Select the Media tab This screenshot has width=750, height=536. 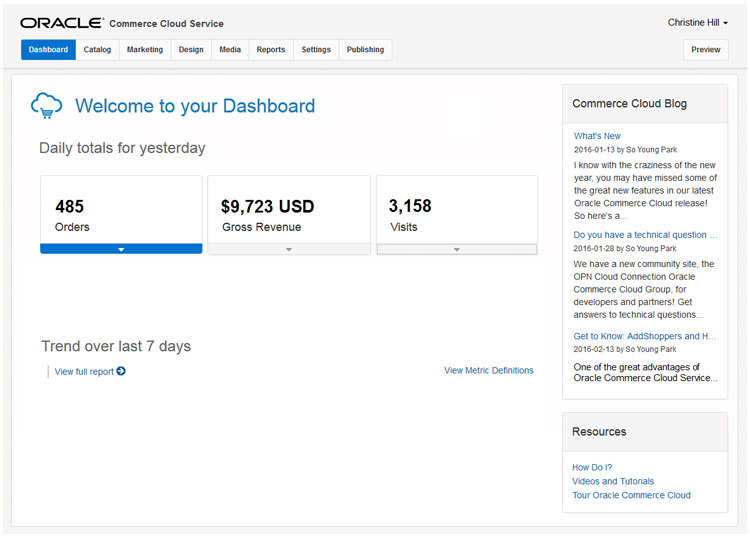point(230,50)
